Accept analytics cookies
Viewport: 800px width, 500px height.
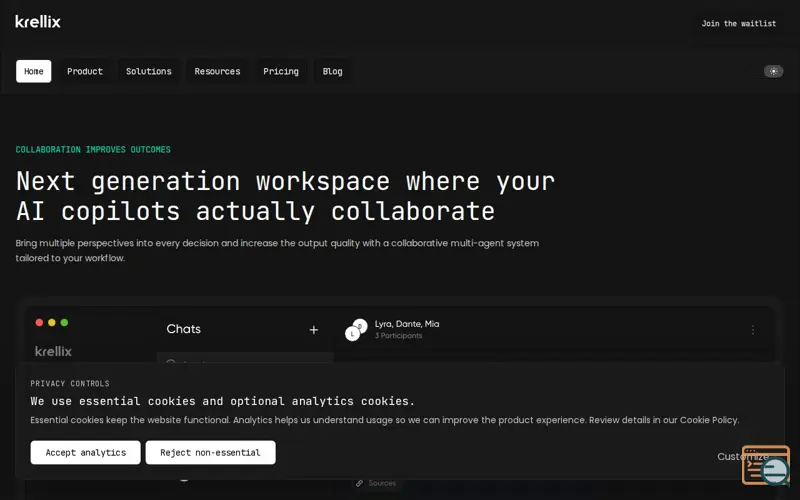(85, 453)
